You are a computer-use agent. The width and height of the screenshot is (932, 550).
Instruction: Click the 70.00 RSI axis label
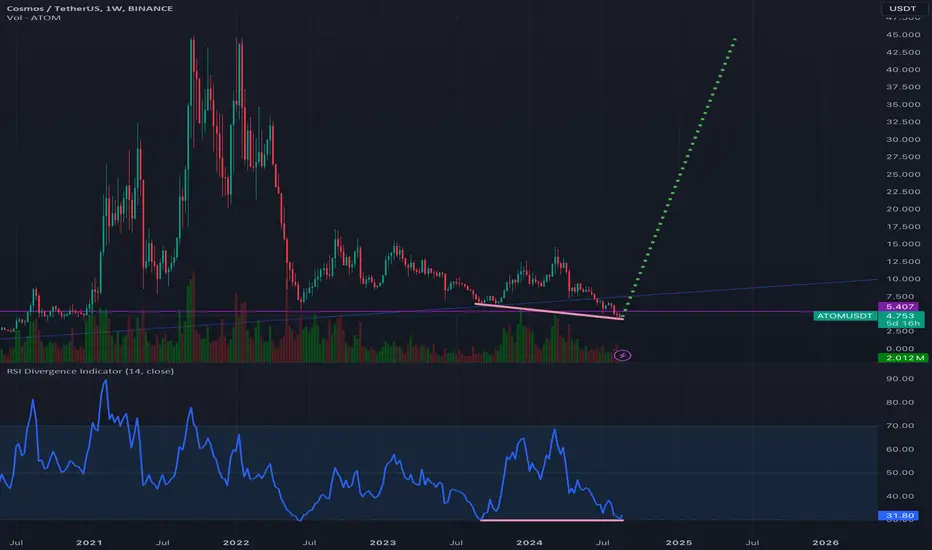click(900, 426)
